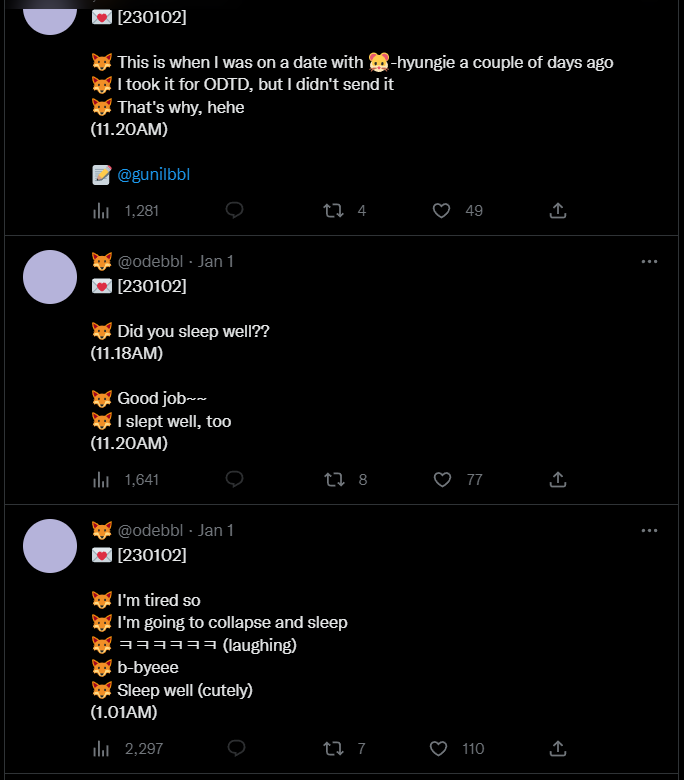Reply to the 'Good job~~' tweet
684x780 pixels.
click(234, 479)
